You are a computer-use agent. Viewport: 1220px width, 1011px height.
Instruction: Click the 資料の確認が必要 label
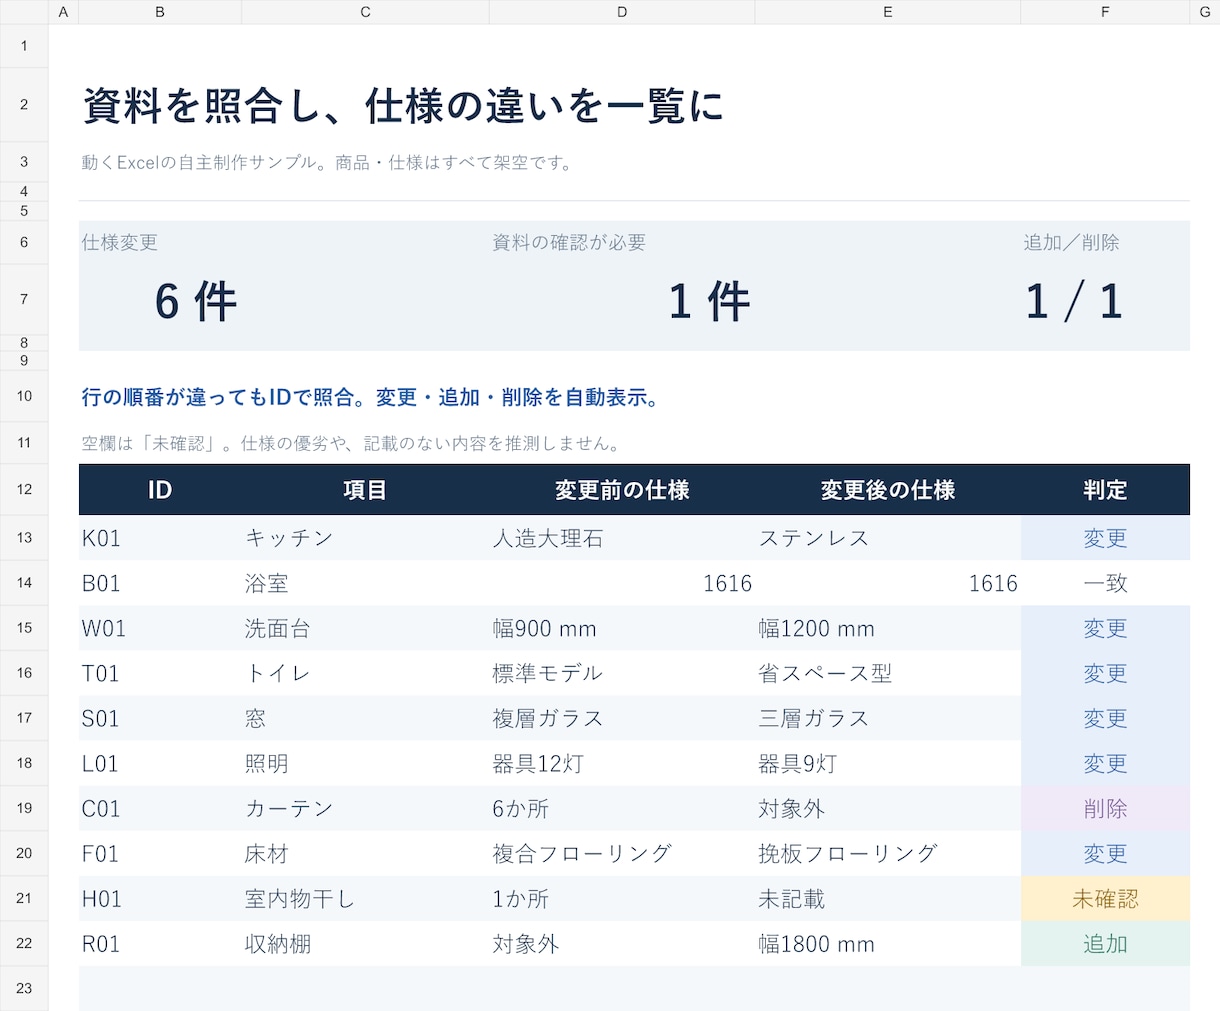[569, 242]
